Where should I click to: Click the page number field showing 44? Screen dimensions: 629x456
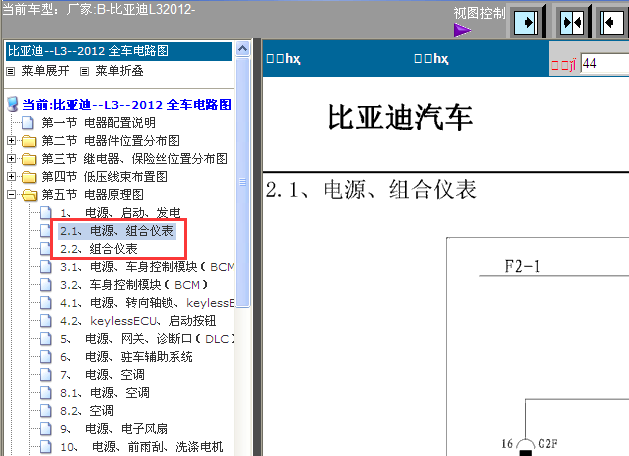605,64
